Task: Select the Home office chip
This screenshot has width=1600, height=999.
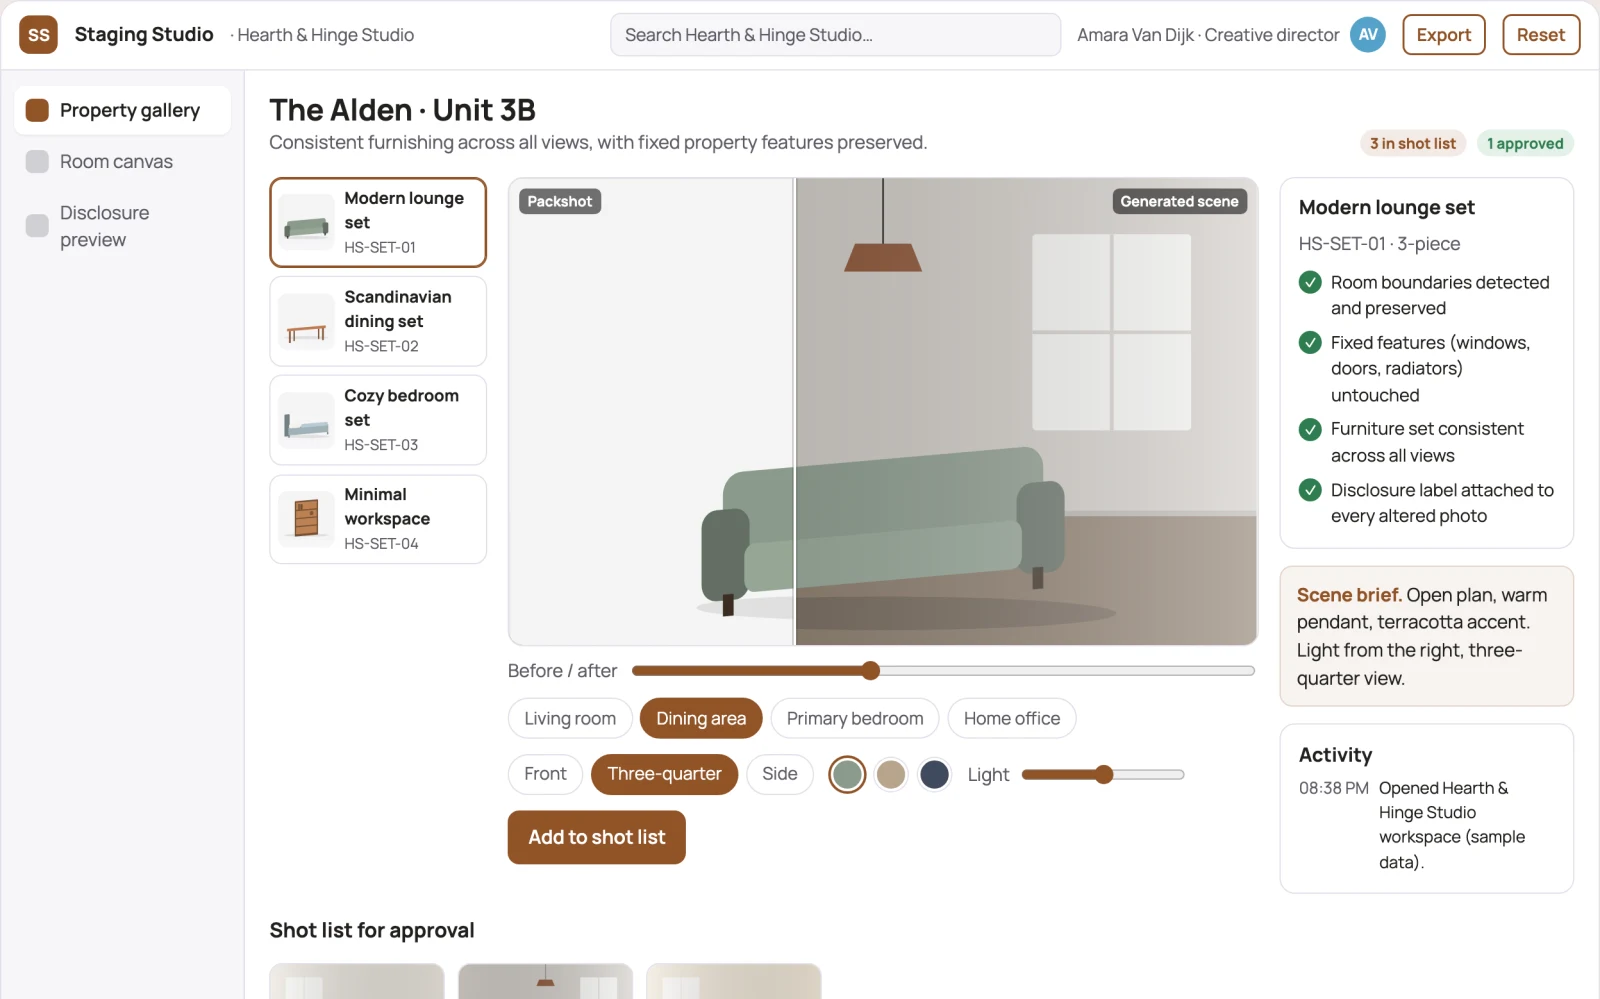Action: click(x=1012, y=719)
